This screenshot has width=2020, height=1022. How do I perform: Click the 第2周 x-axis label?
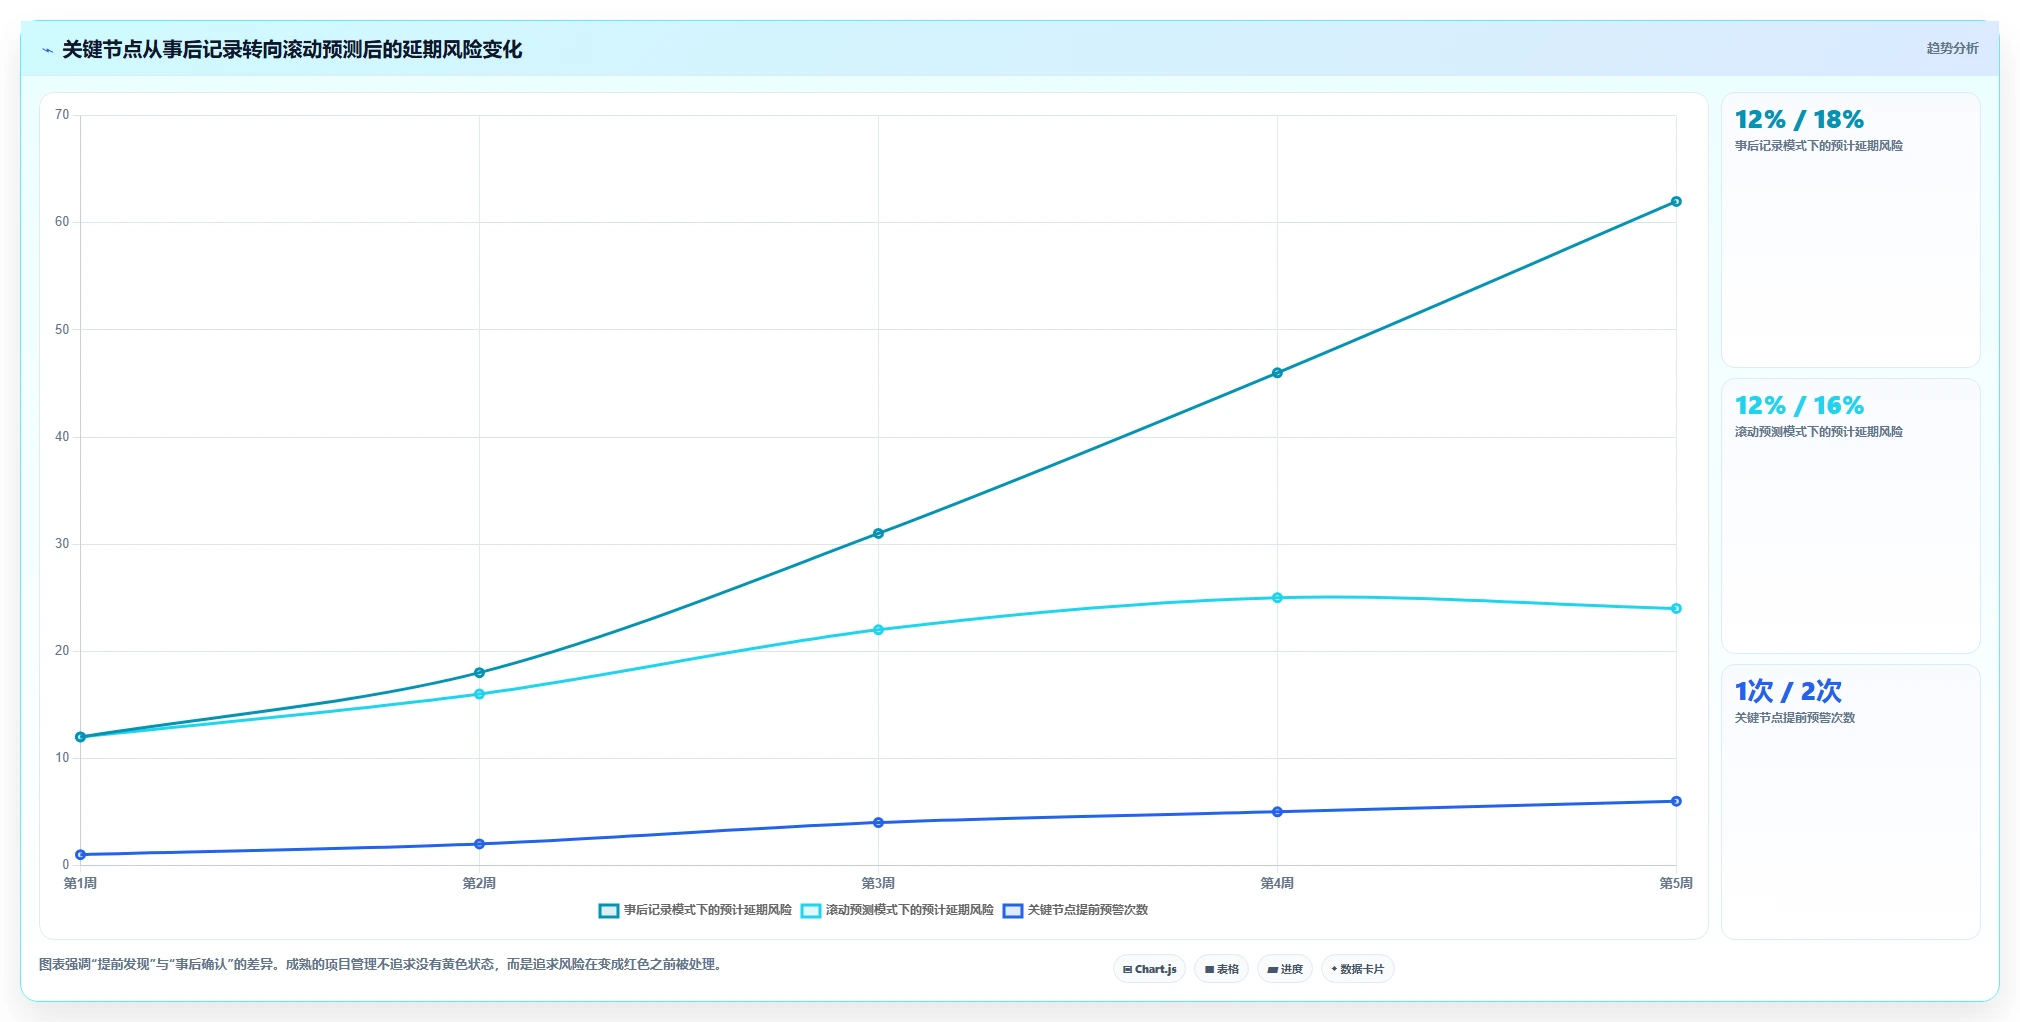[x=479, y=883]
